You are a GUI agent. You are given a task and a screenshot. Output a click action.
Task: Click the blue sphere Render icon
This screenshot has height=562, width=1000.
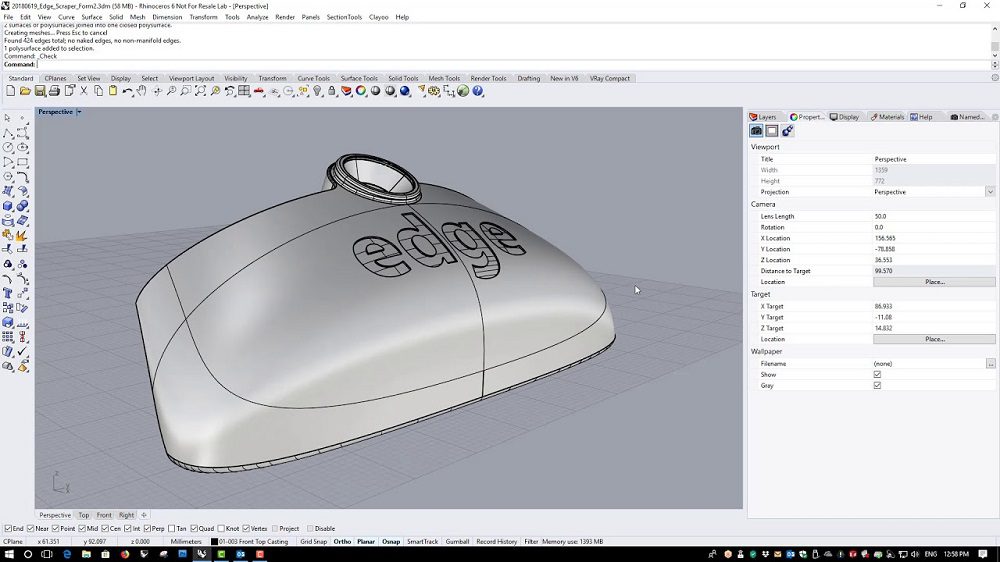405,91
